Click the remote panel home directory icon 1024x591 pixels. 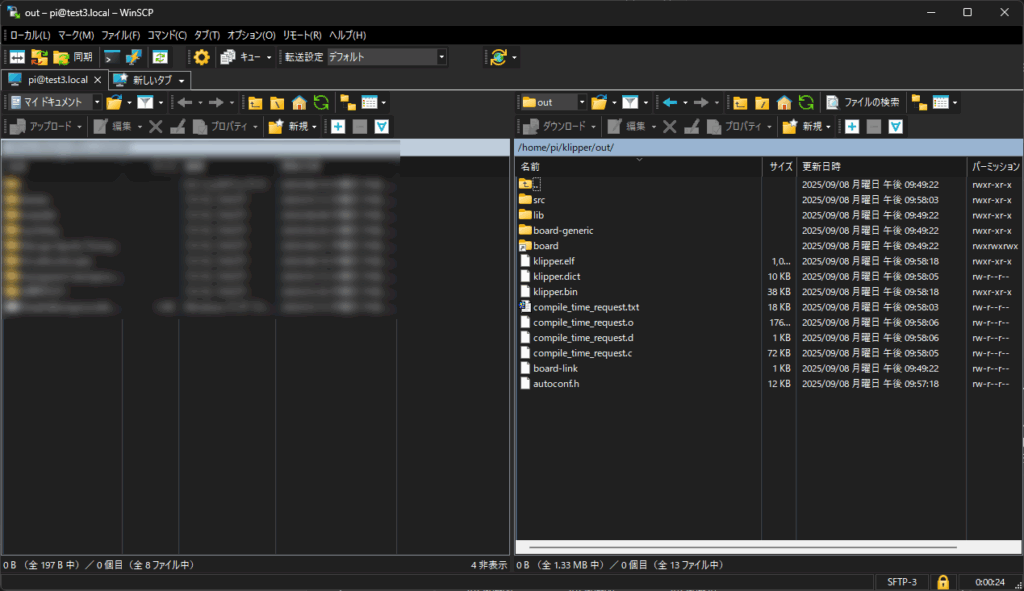(x=784, y=102)
